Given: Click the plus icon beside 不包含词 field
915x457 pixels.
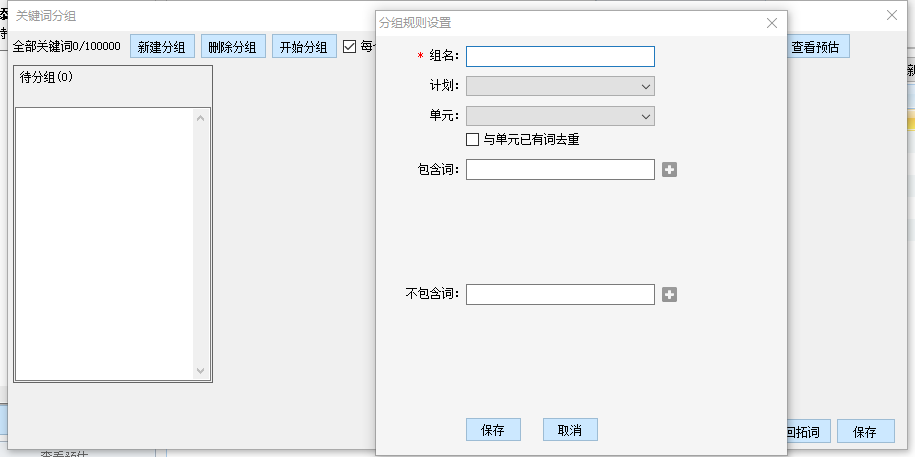Looking at the screenshot, I should click(x=670, y=295).
